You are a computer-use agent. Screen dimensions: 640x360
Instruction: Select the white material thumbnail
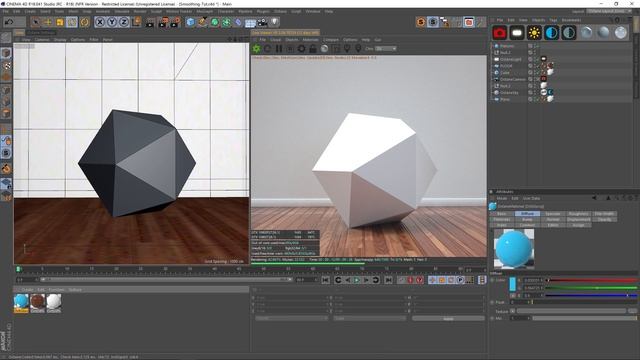coord(54,302)
